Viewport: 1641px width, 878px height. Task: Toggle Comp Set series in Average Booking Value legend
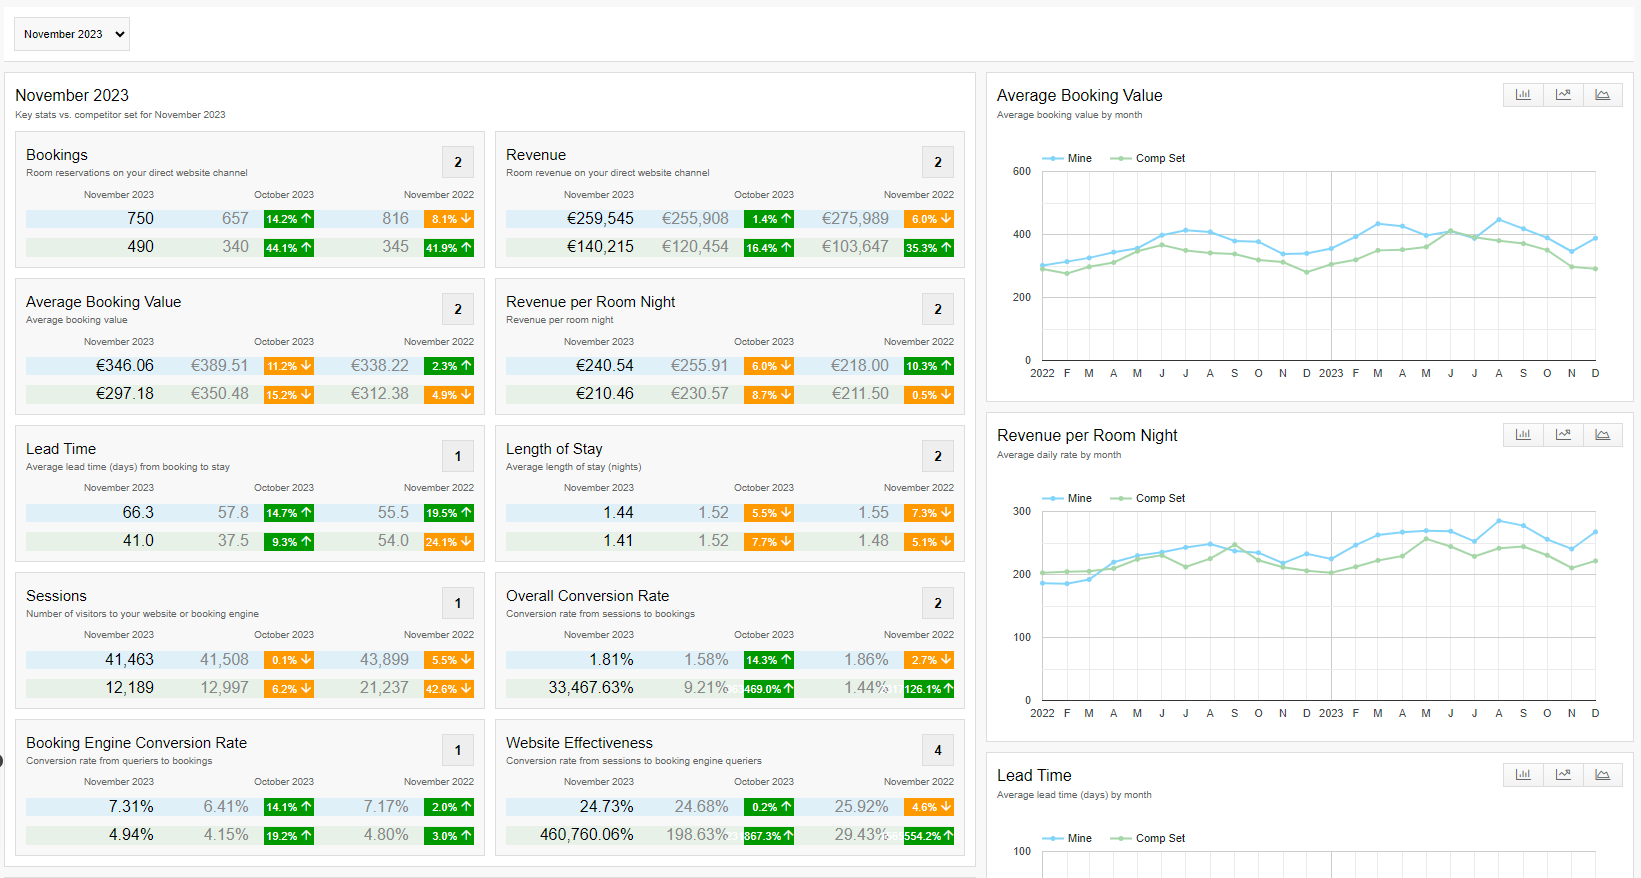tap(1148, 158)
